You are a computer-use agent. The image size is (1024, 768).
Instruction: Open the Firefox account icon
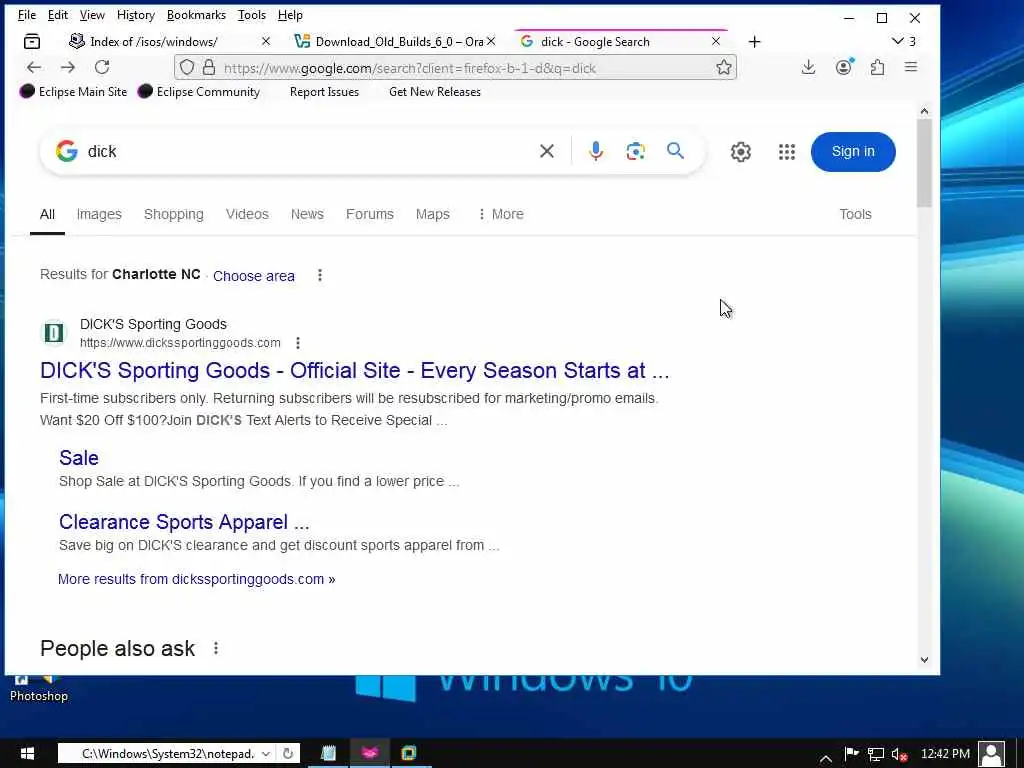tap(844, 67)
